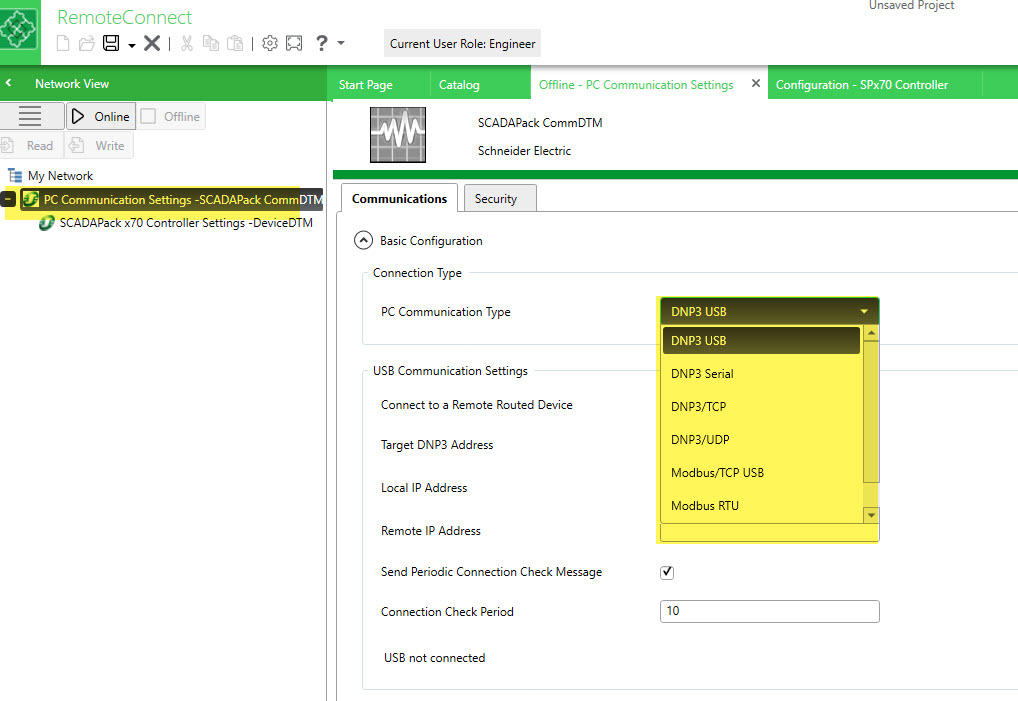Choose DNP3/TCP from the list
The image size is (1018, 701).
(x=761, y=407)
